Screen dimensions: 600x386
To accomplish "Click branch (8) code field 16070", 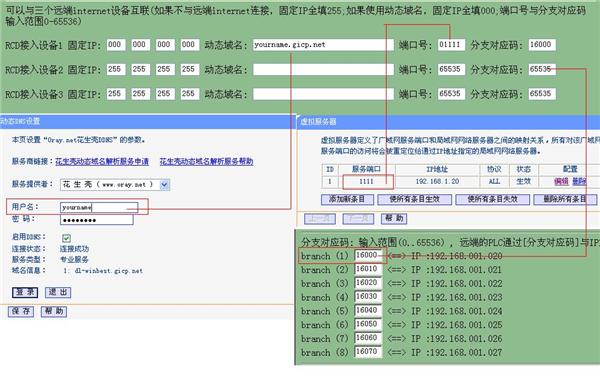I will click(368, 352).
